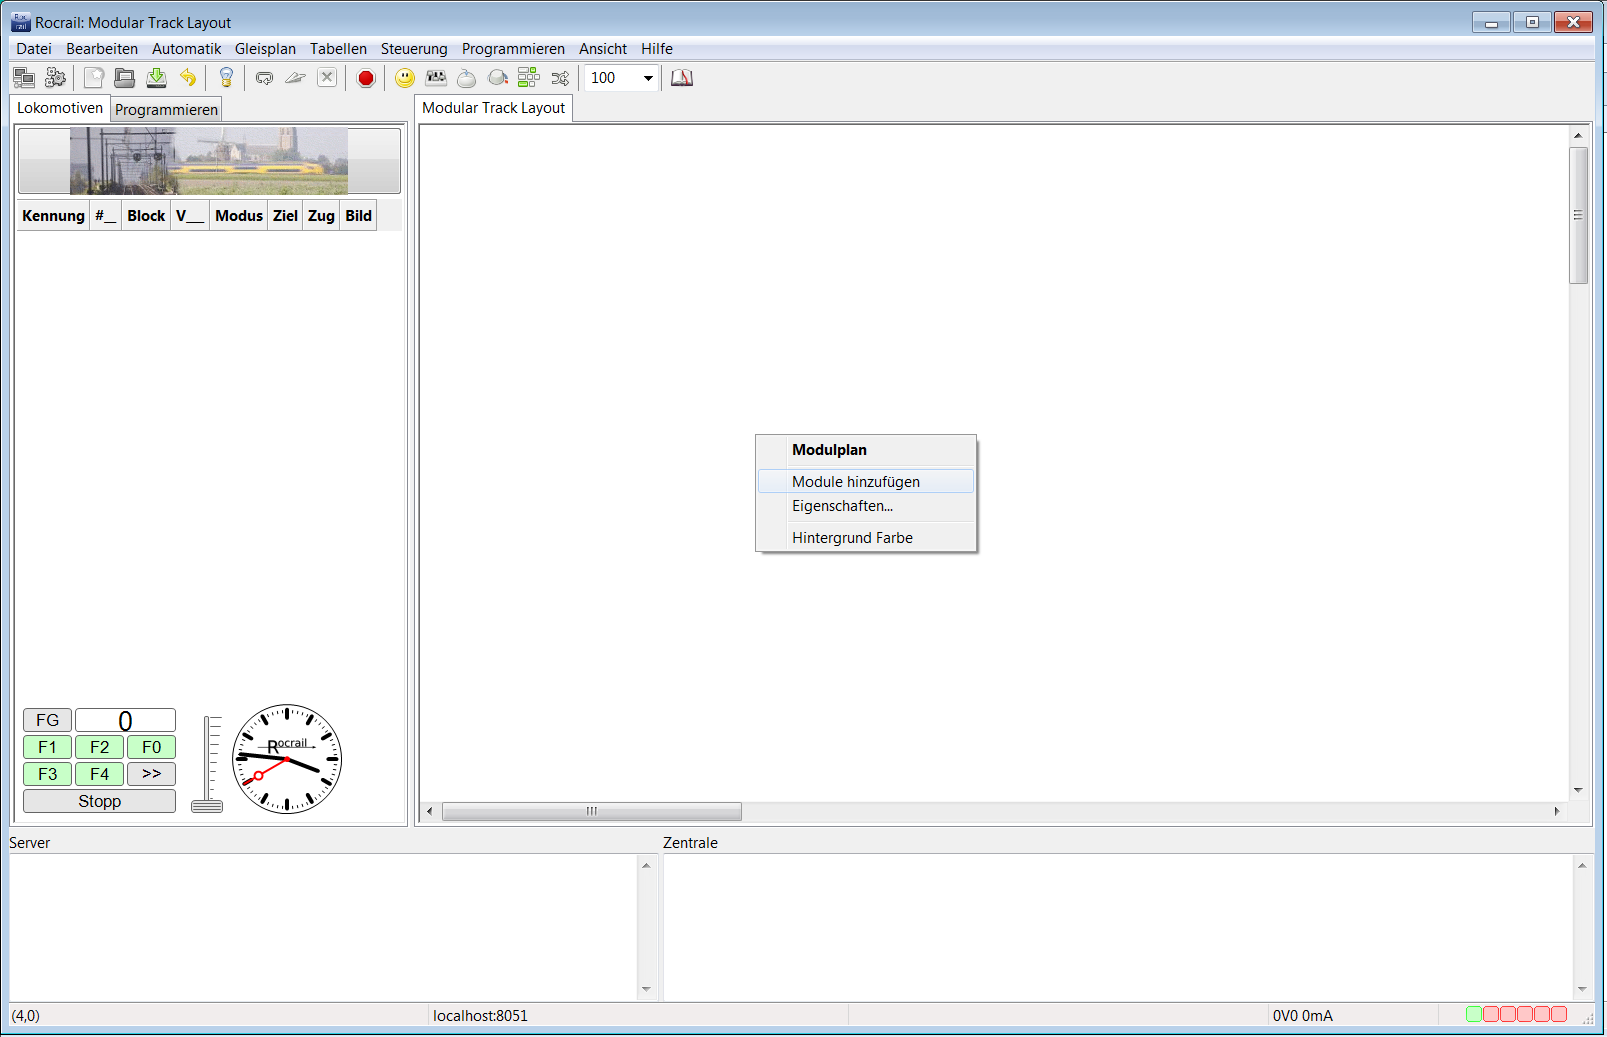
Task: Click the open folder icon
Action: [x=125, y=78]
